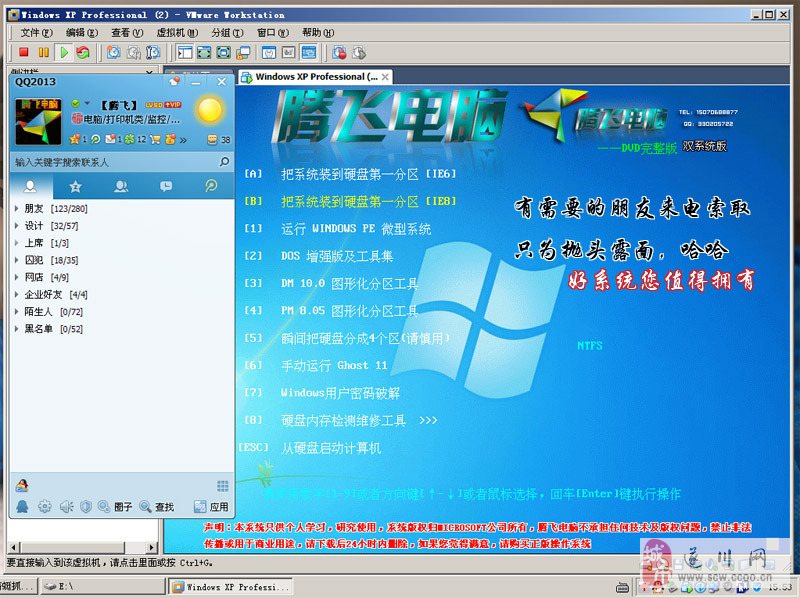The image size is (800, 598).
Task: Switch to QQ friends-feed star tab
Action: coord(76,186)
